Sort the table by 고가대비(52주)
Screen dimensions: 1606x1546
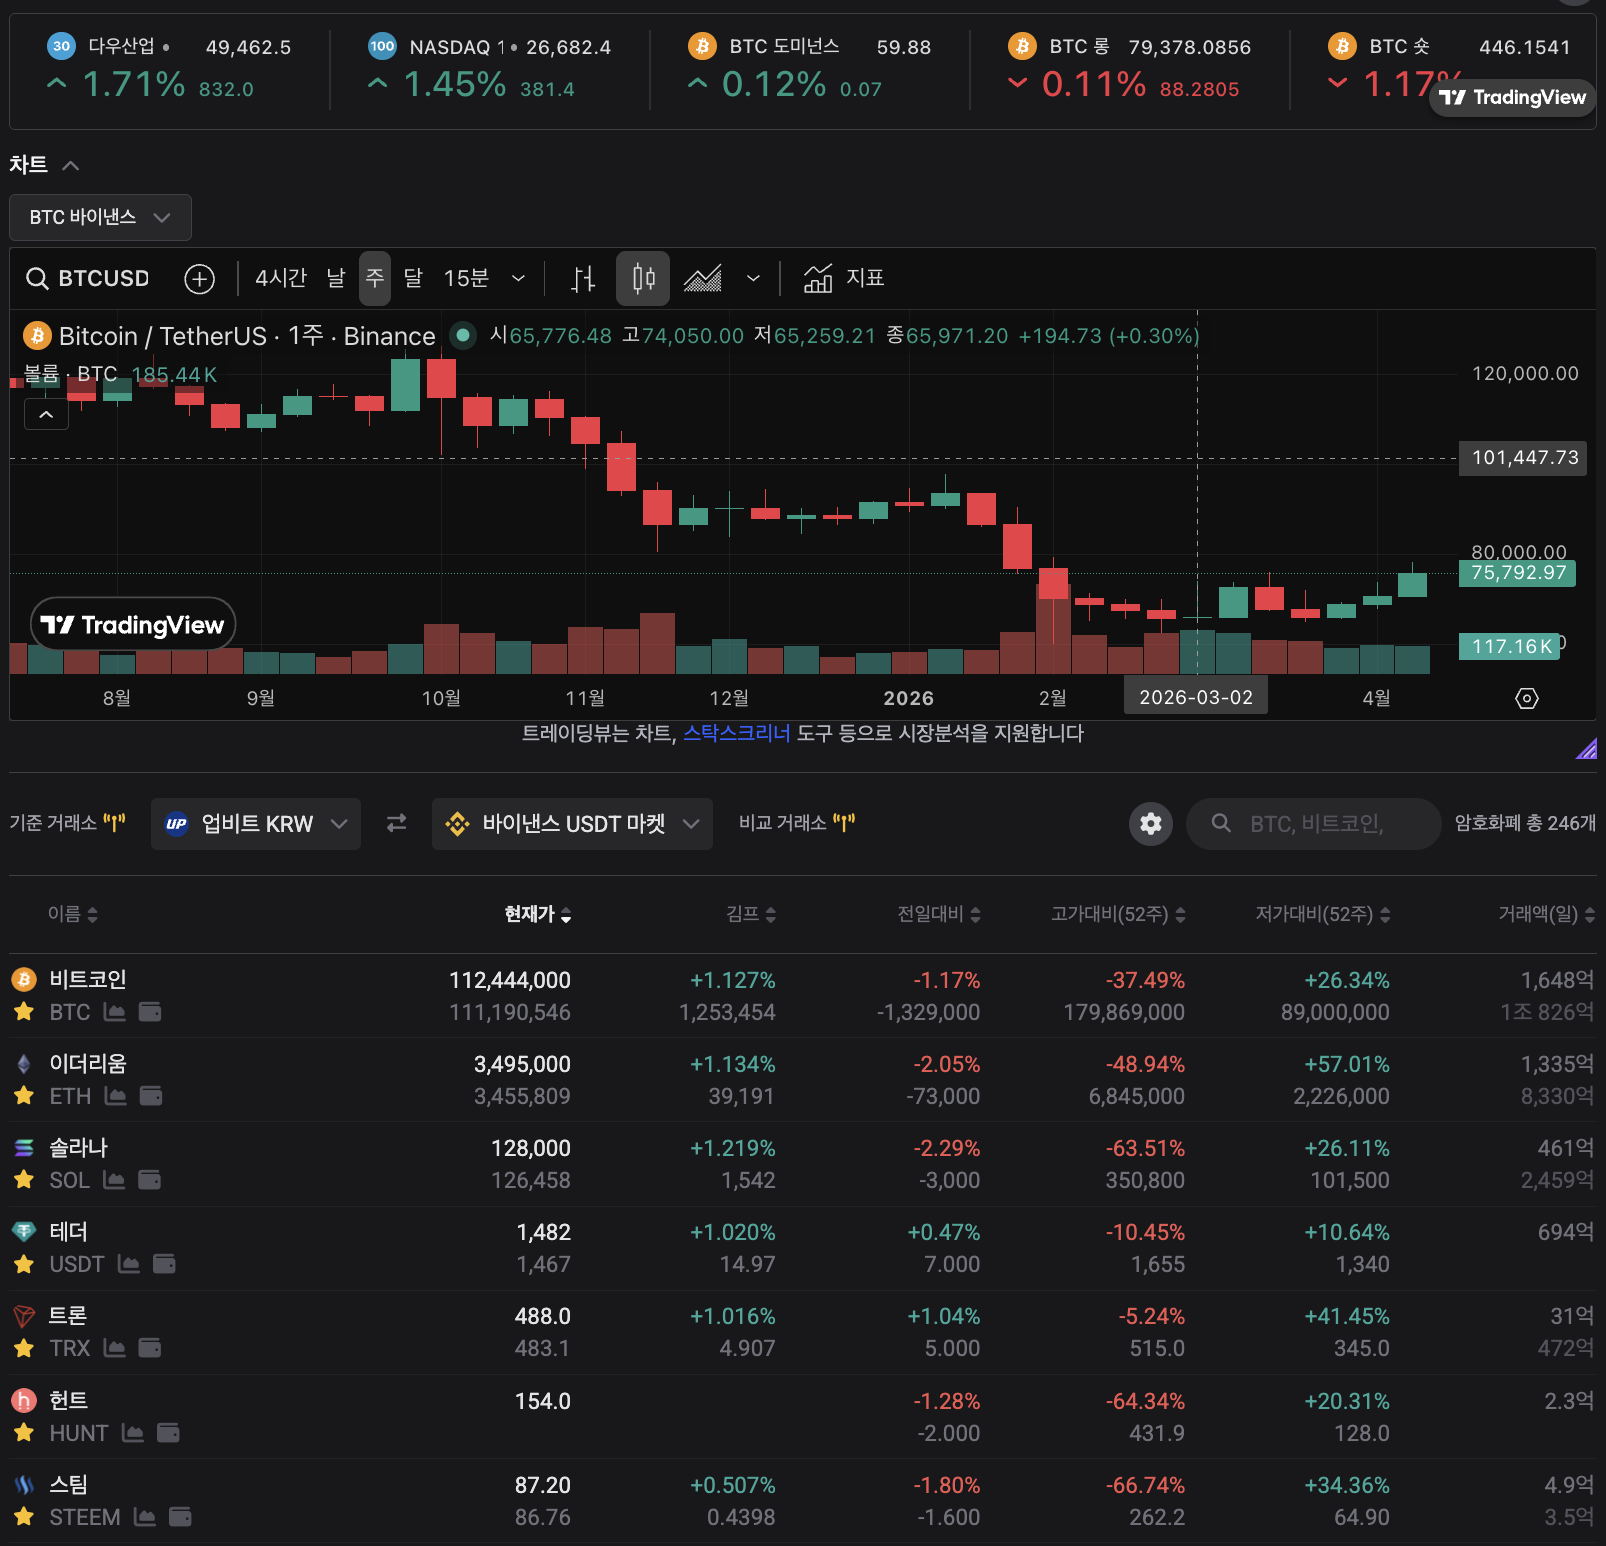pyautogui.click(x=1118, y=914)
